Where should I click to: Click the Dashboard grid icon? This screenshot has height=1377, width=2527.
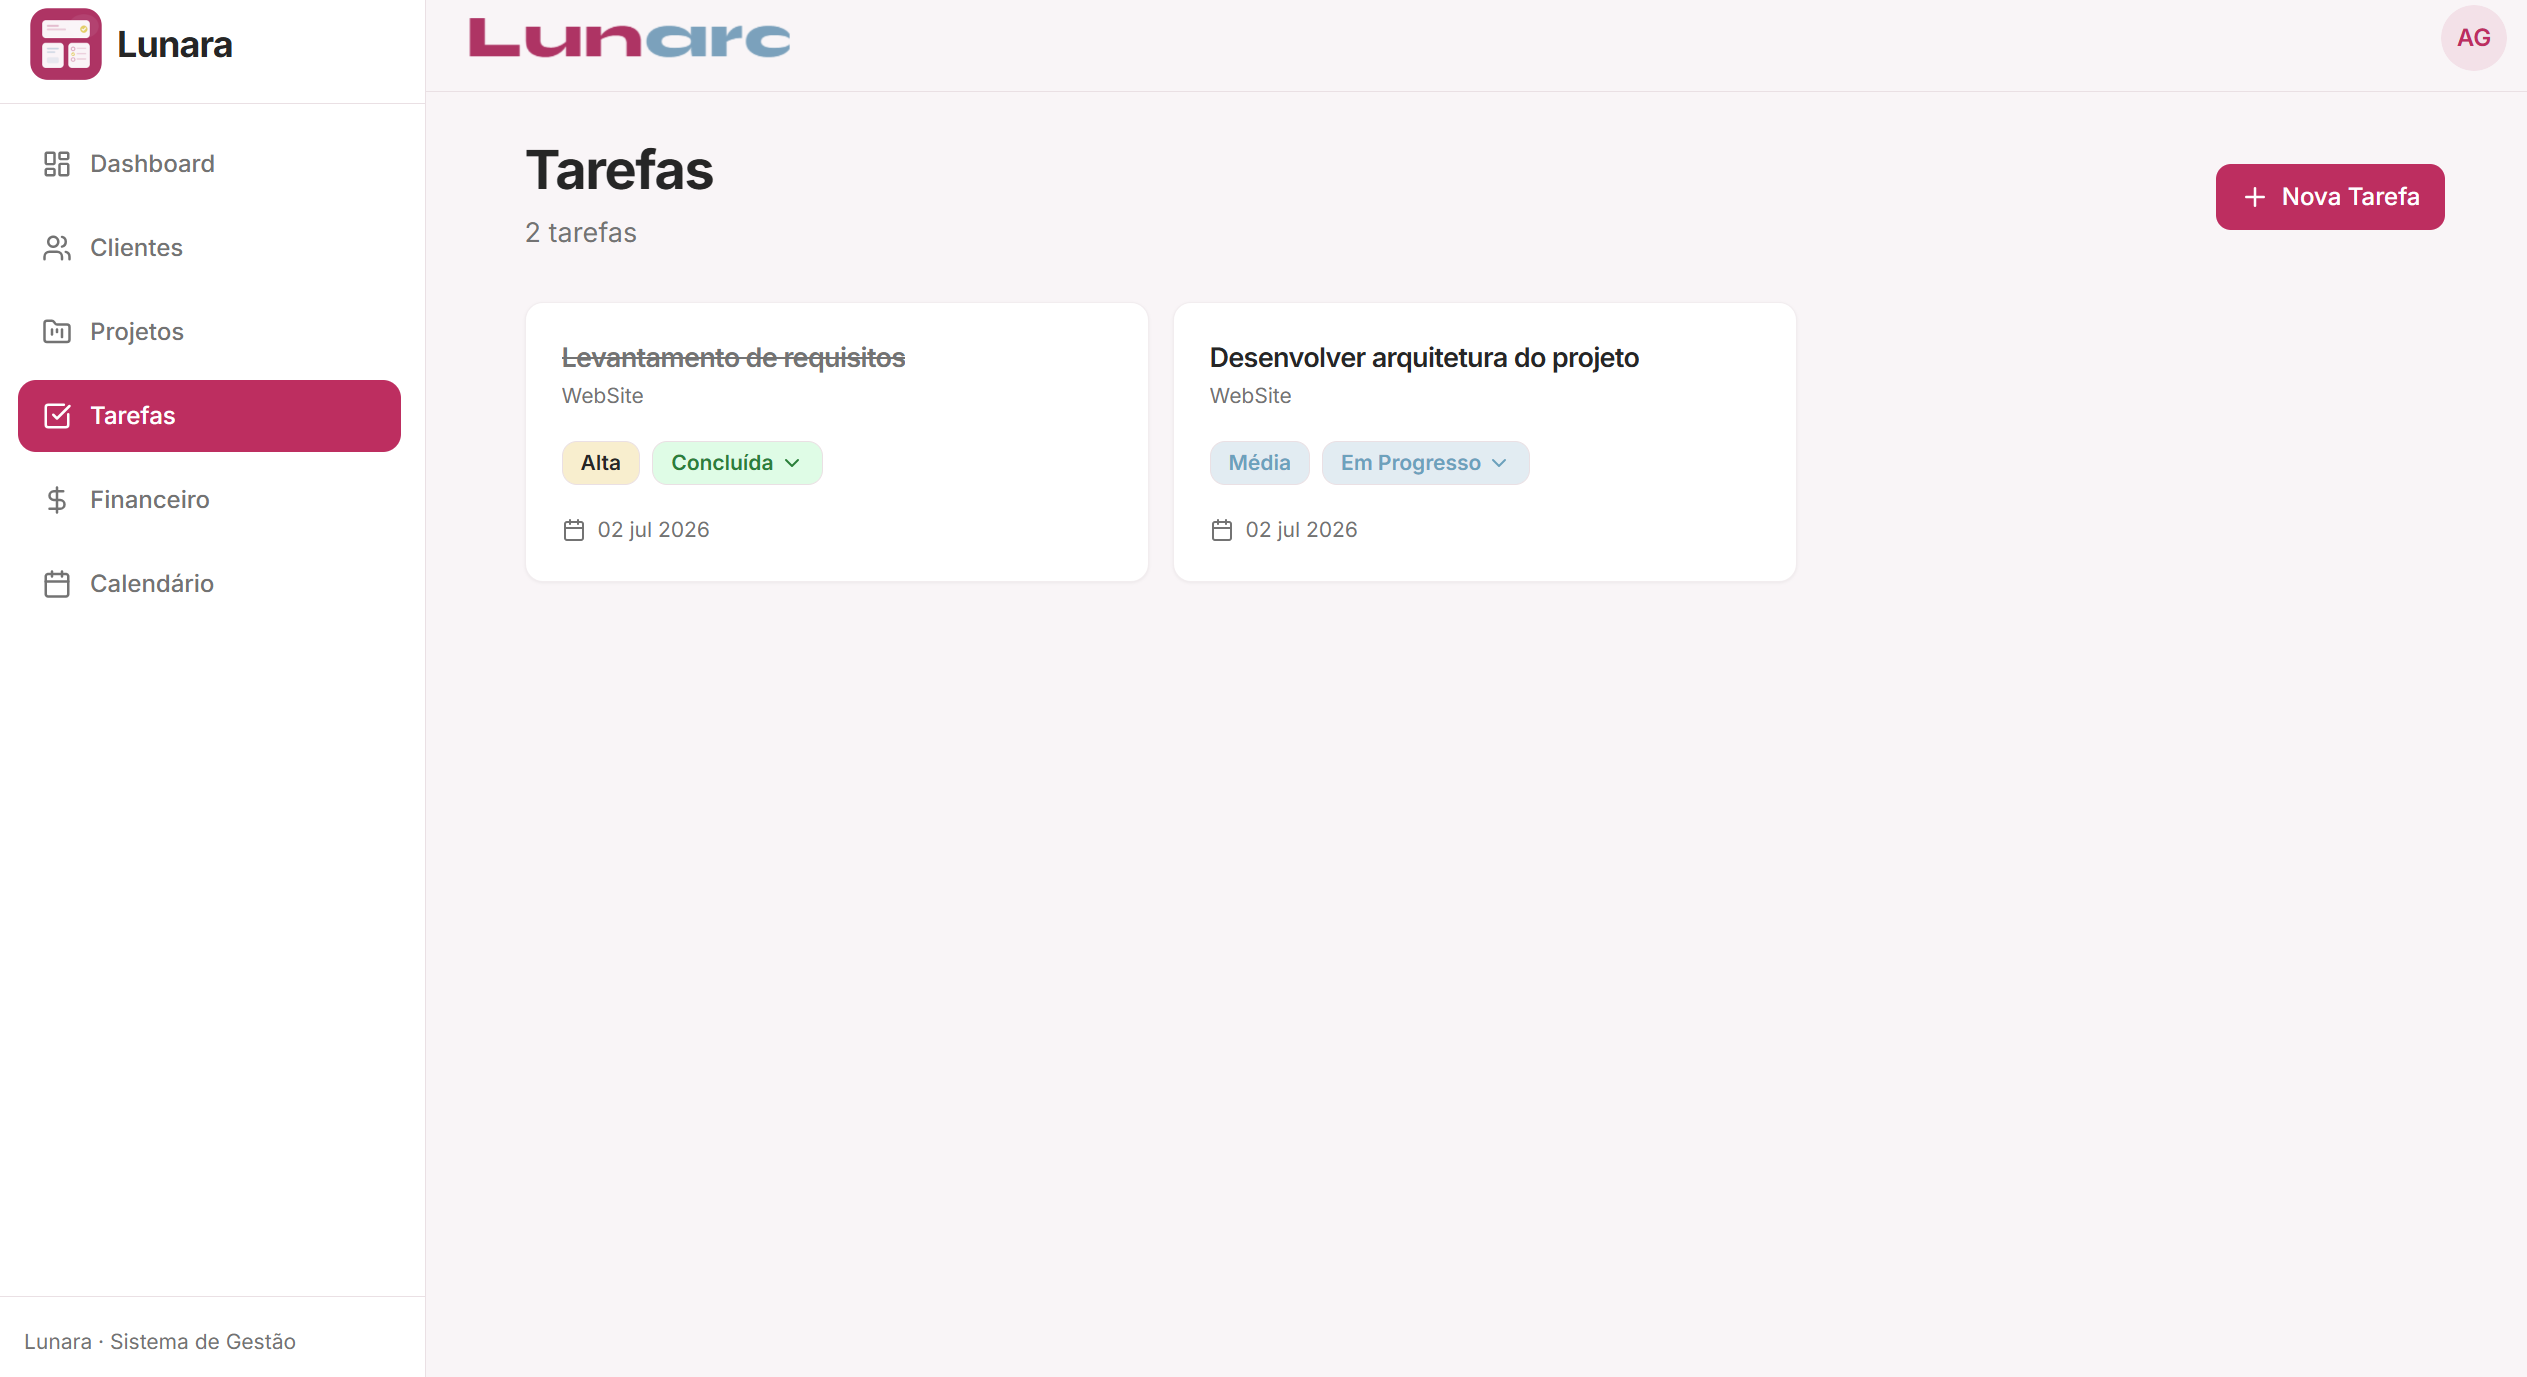coord(57,164)
